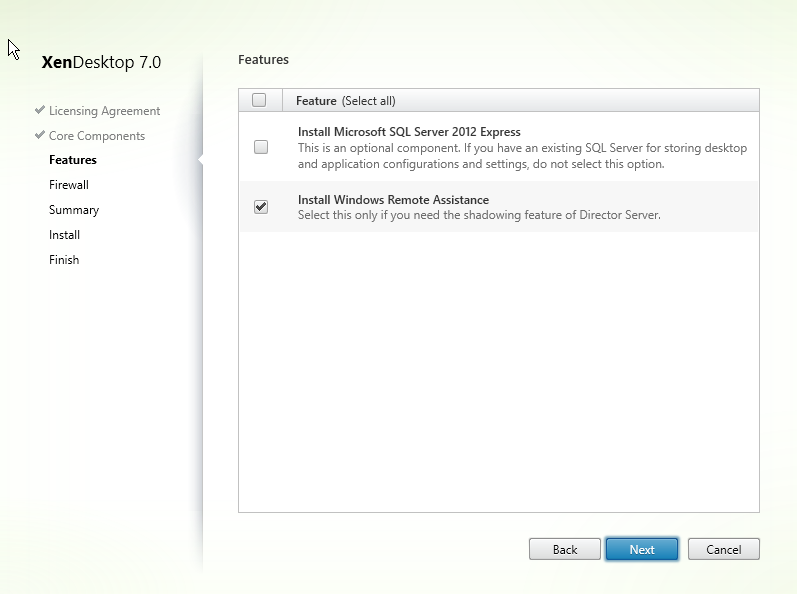Screen dimensions: 797x594
Task: Click the XenDesktop 7.0 title
Action: click(101, 62)
